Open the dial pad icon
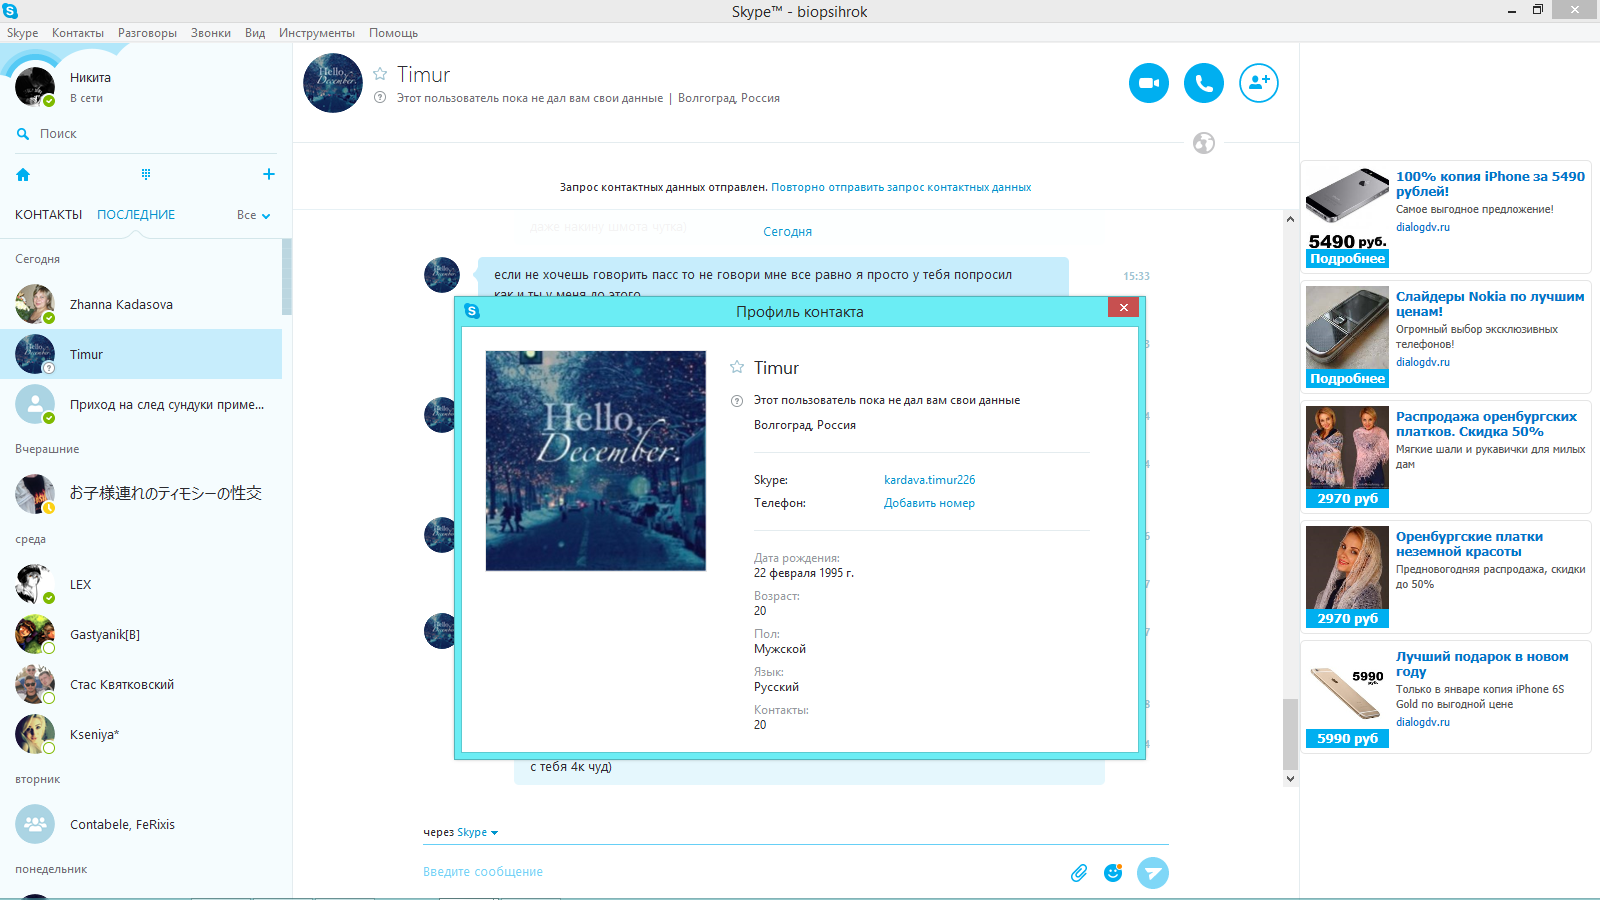This screenshot has height=900, width=1600. pyautogui.click(x=146, y=174)
